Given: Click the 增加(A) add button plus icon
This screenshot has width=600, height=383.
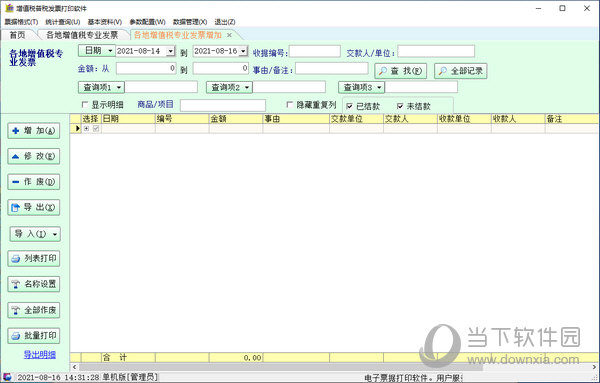Looking at the screenshot, I should pyautogui.click(x=16, y=131).
